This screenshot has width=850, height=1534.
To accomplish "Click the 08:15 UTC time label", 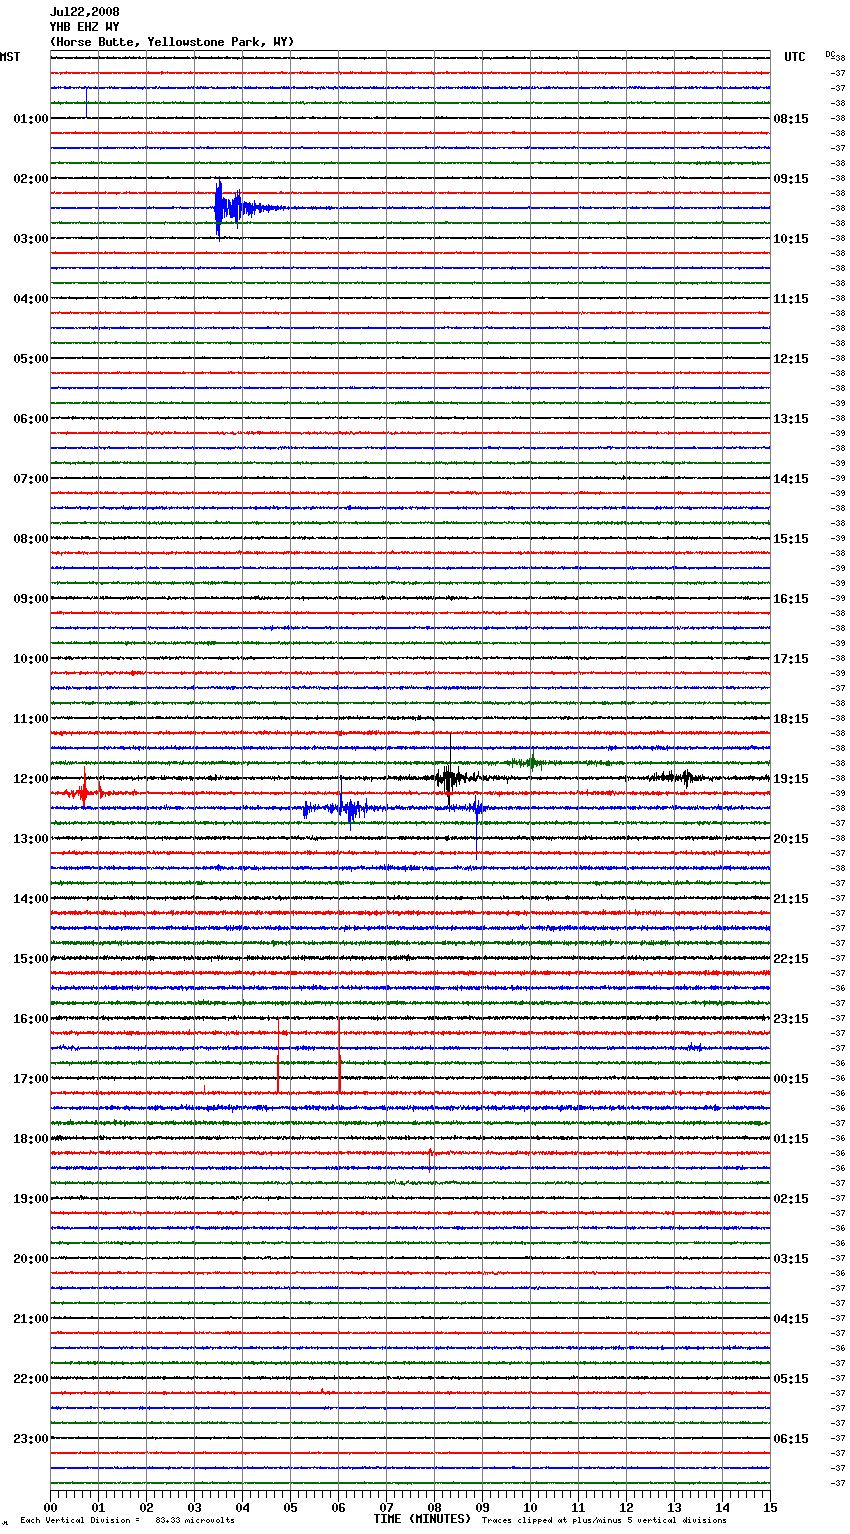I will tap(791, 119).
